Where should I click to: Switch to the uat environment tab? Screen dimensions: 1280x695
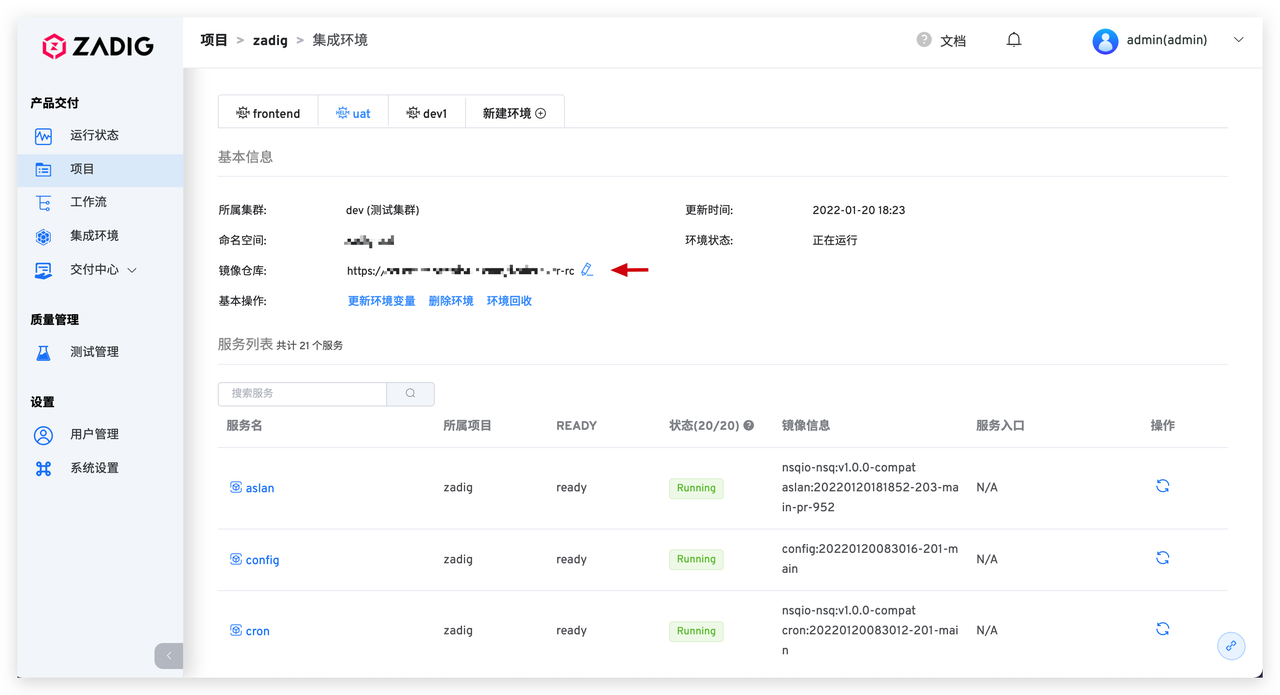pyautogui.click(x=353, y=113)
